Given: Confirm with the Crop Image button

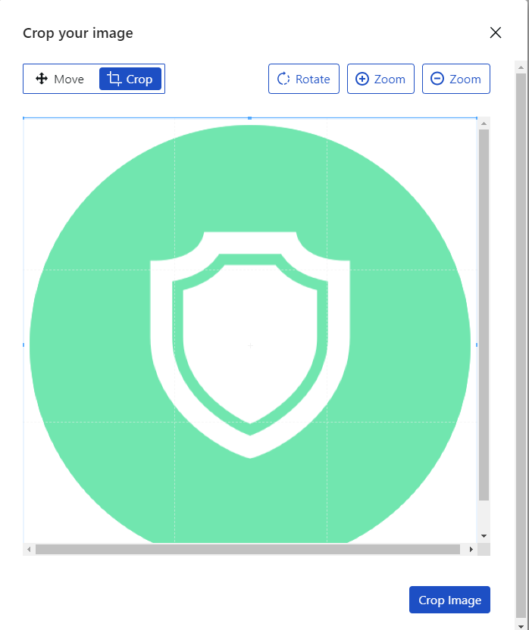Looking at the screenshot, I should pyautogui.click(x=449, y=599).
